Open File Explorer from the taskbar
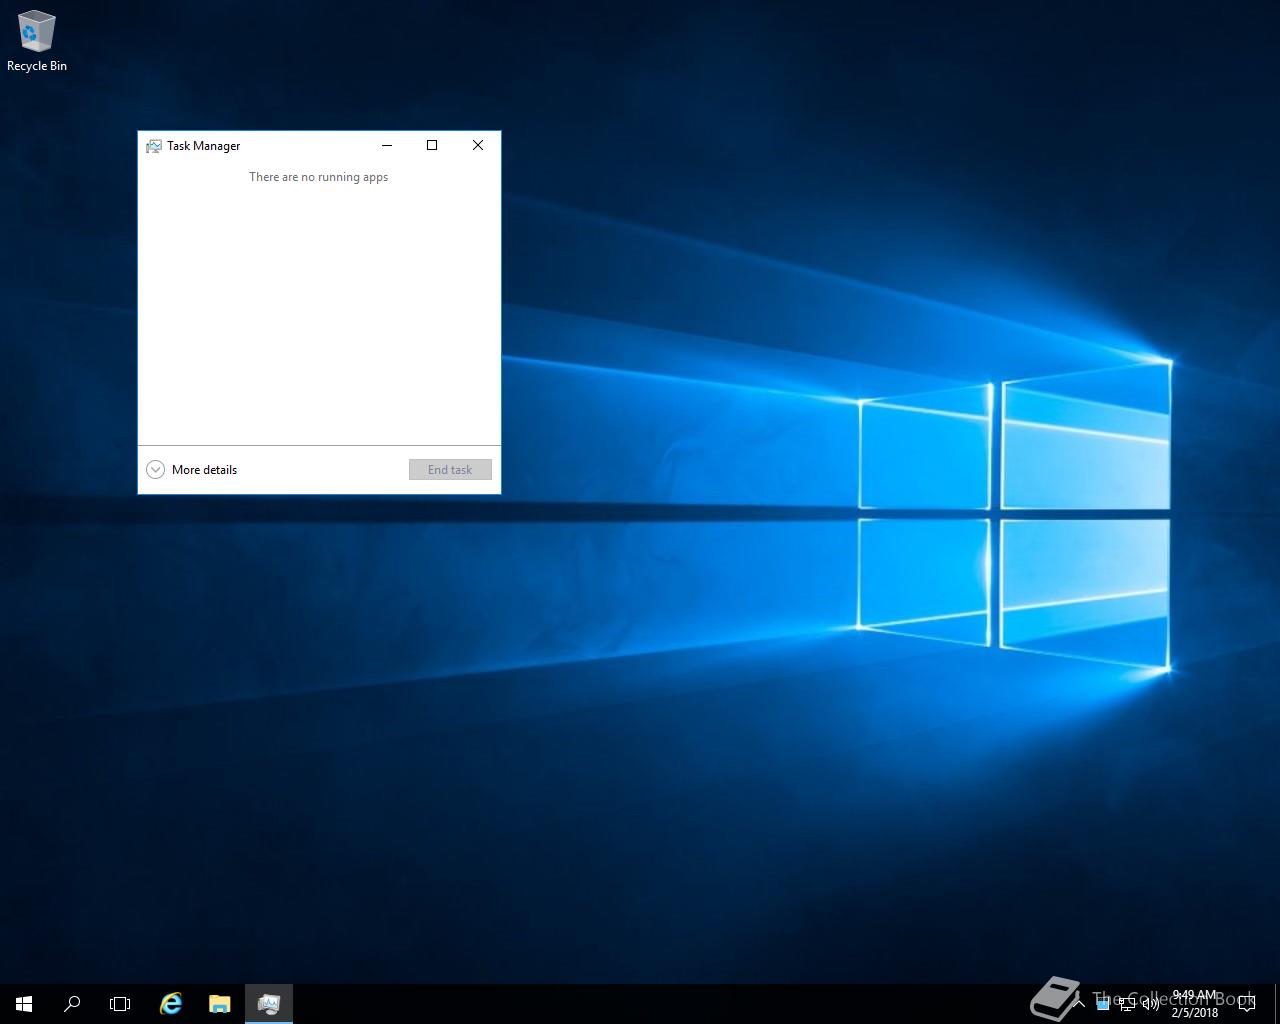Image resolution: width=1280 pixels, height=1024 pixels. click(x=220, y=1004)
